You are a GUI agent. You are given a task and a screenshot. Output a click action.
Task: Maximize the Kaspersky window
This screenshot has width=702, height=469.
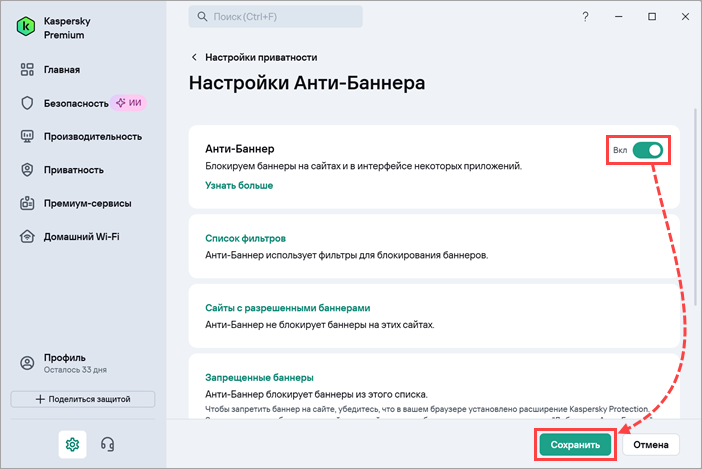point(652,17)
